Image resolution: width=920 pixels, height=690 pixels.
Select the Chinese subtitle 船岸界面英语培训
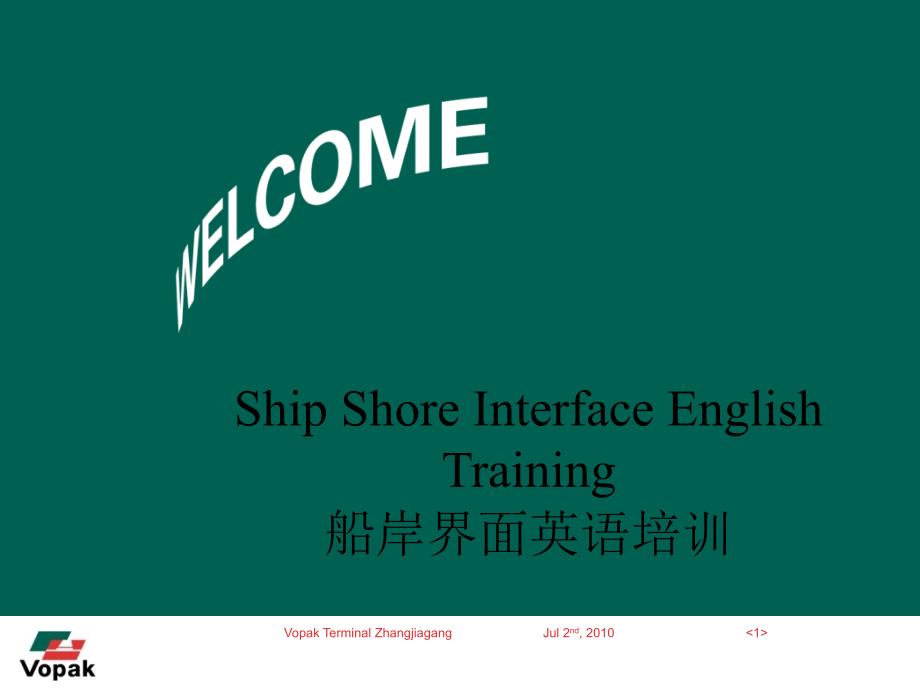coord(528,533)
